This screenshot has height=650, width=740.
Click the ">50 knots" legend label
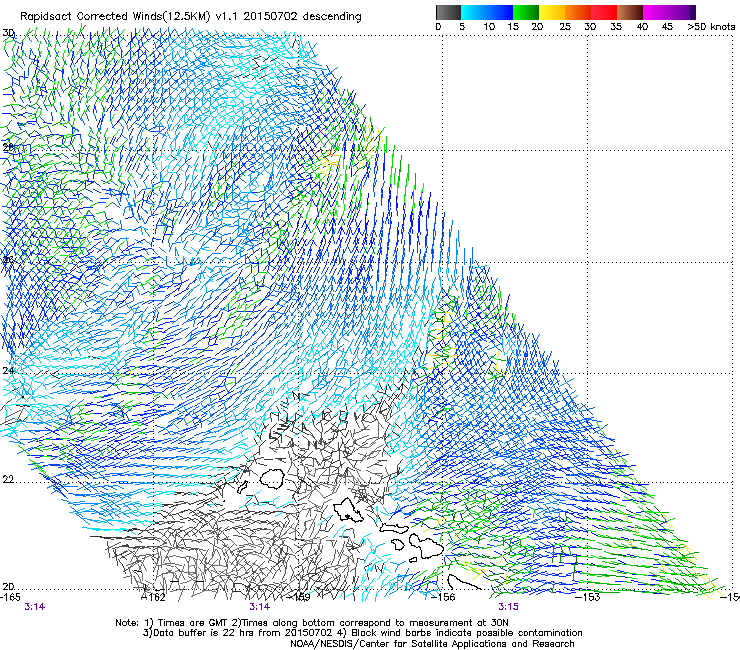711,27
